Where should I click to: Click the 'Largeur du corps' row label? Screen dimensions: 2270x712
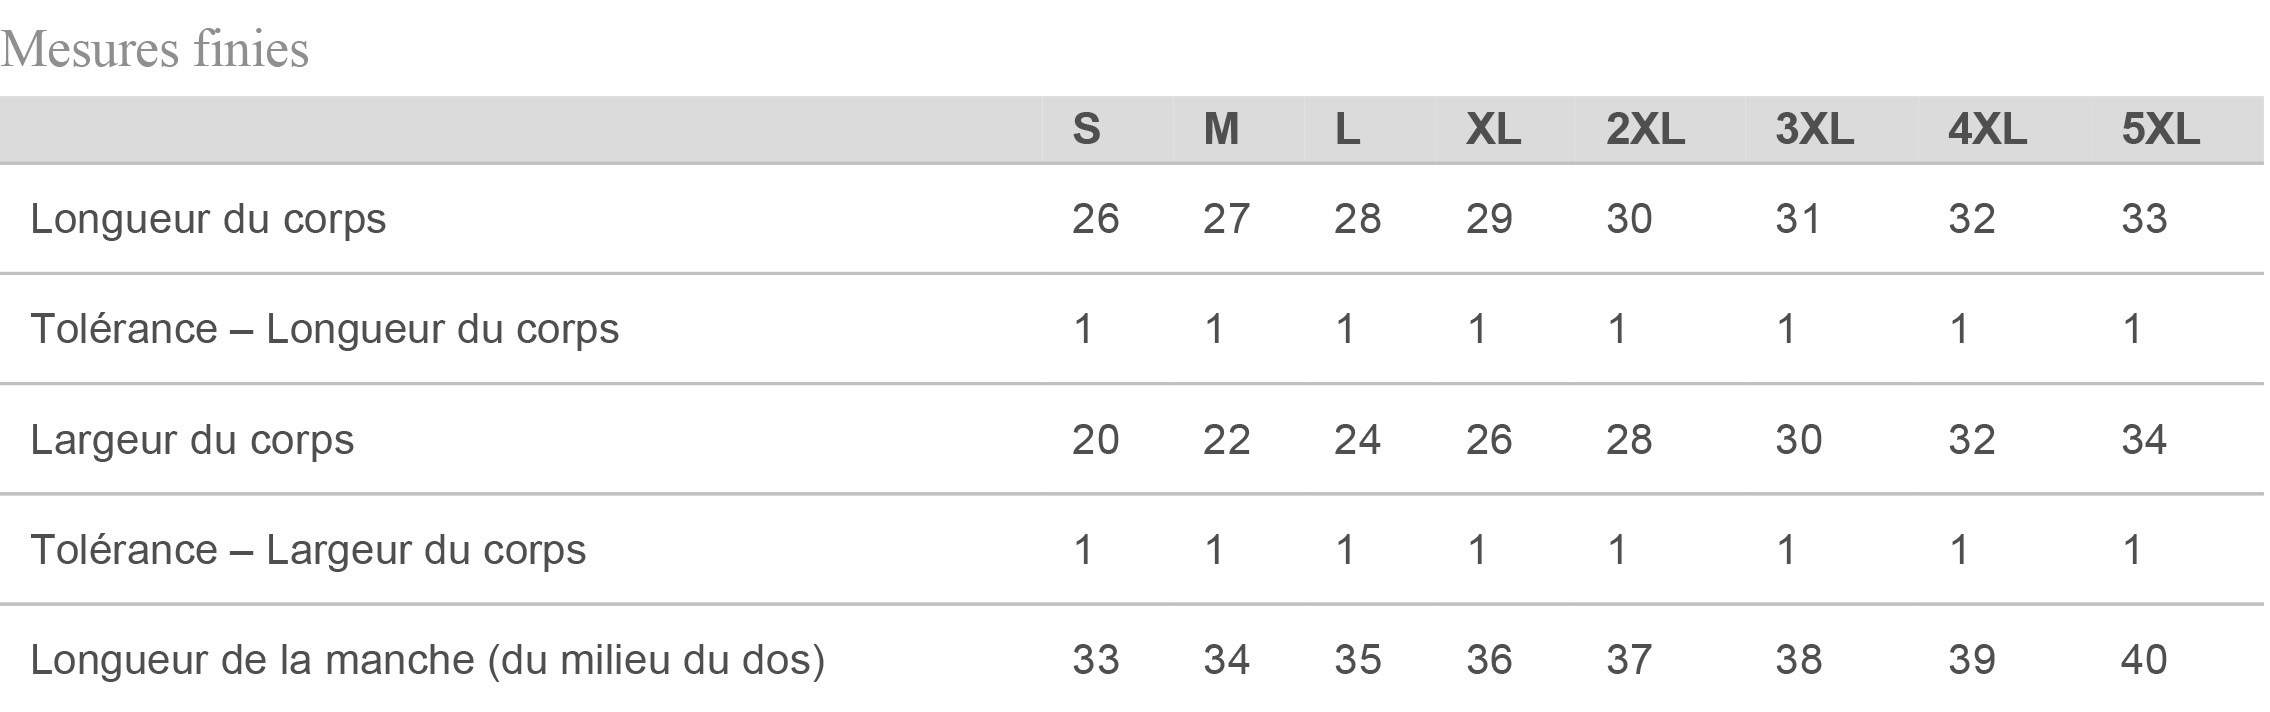(192, 440)
